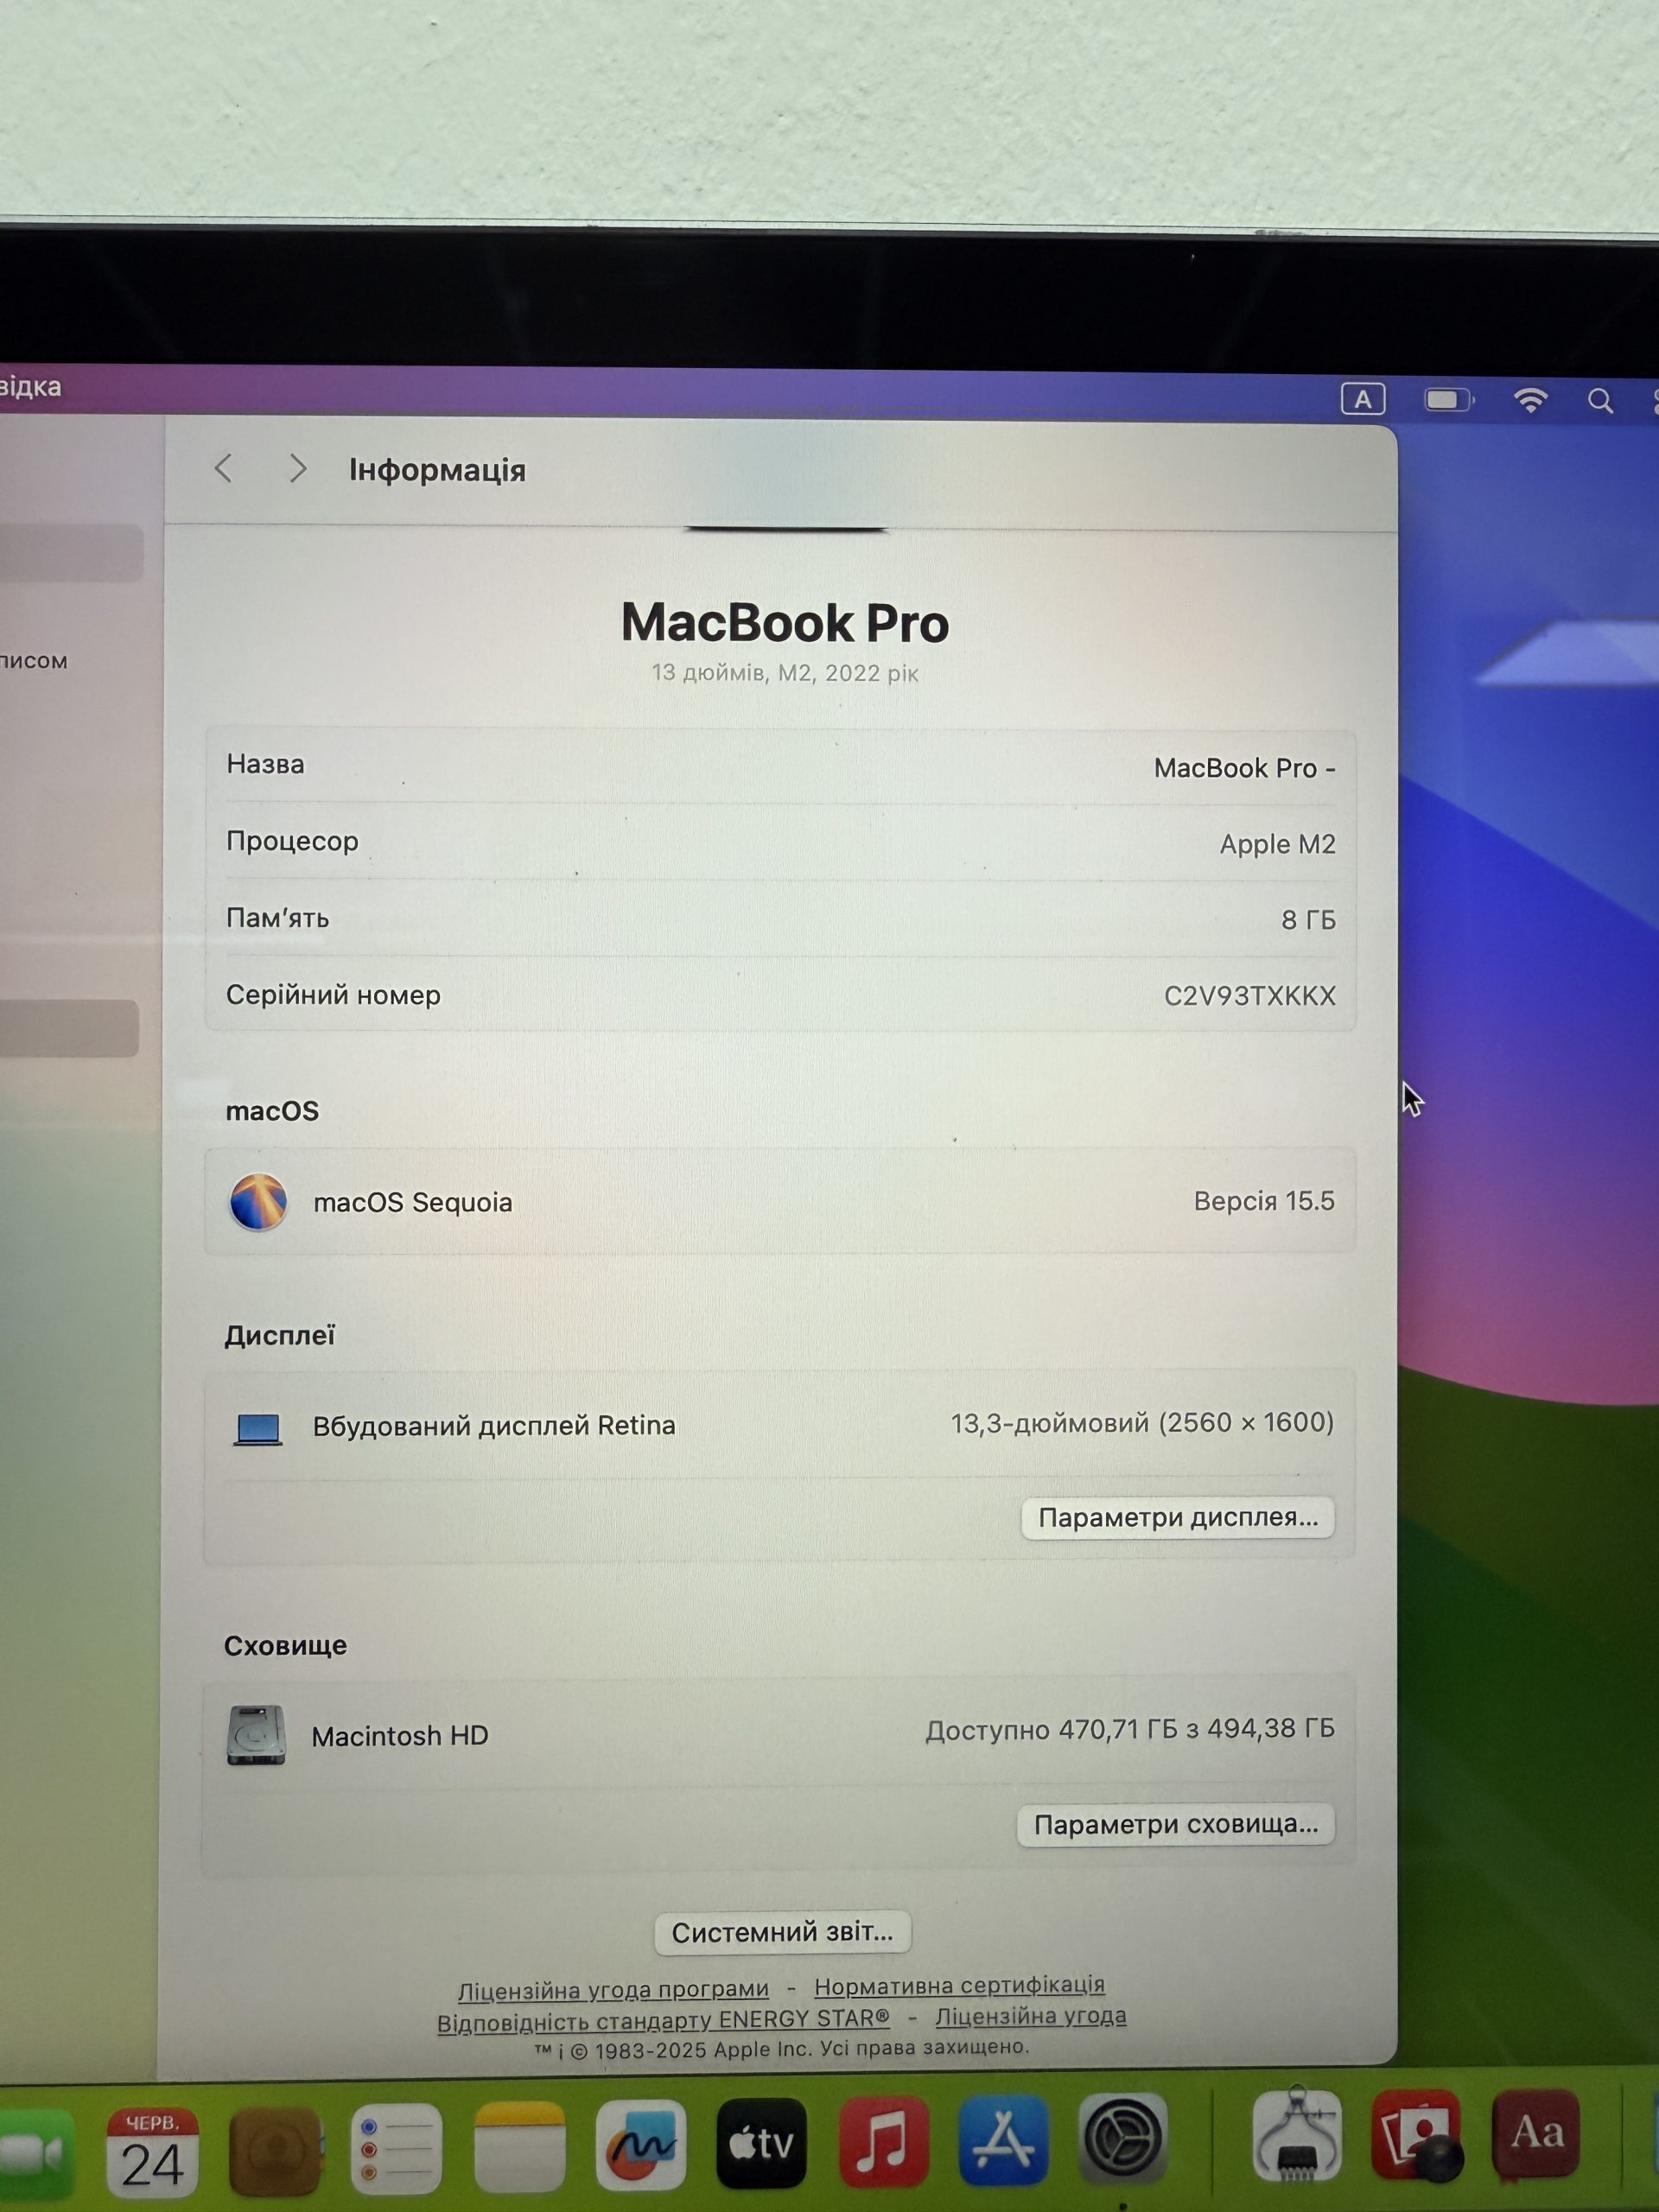Screen dimensions: 1659x2212
Task: Open Нормативна сертифікація link
Action: (x=959, y=1985)
